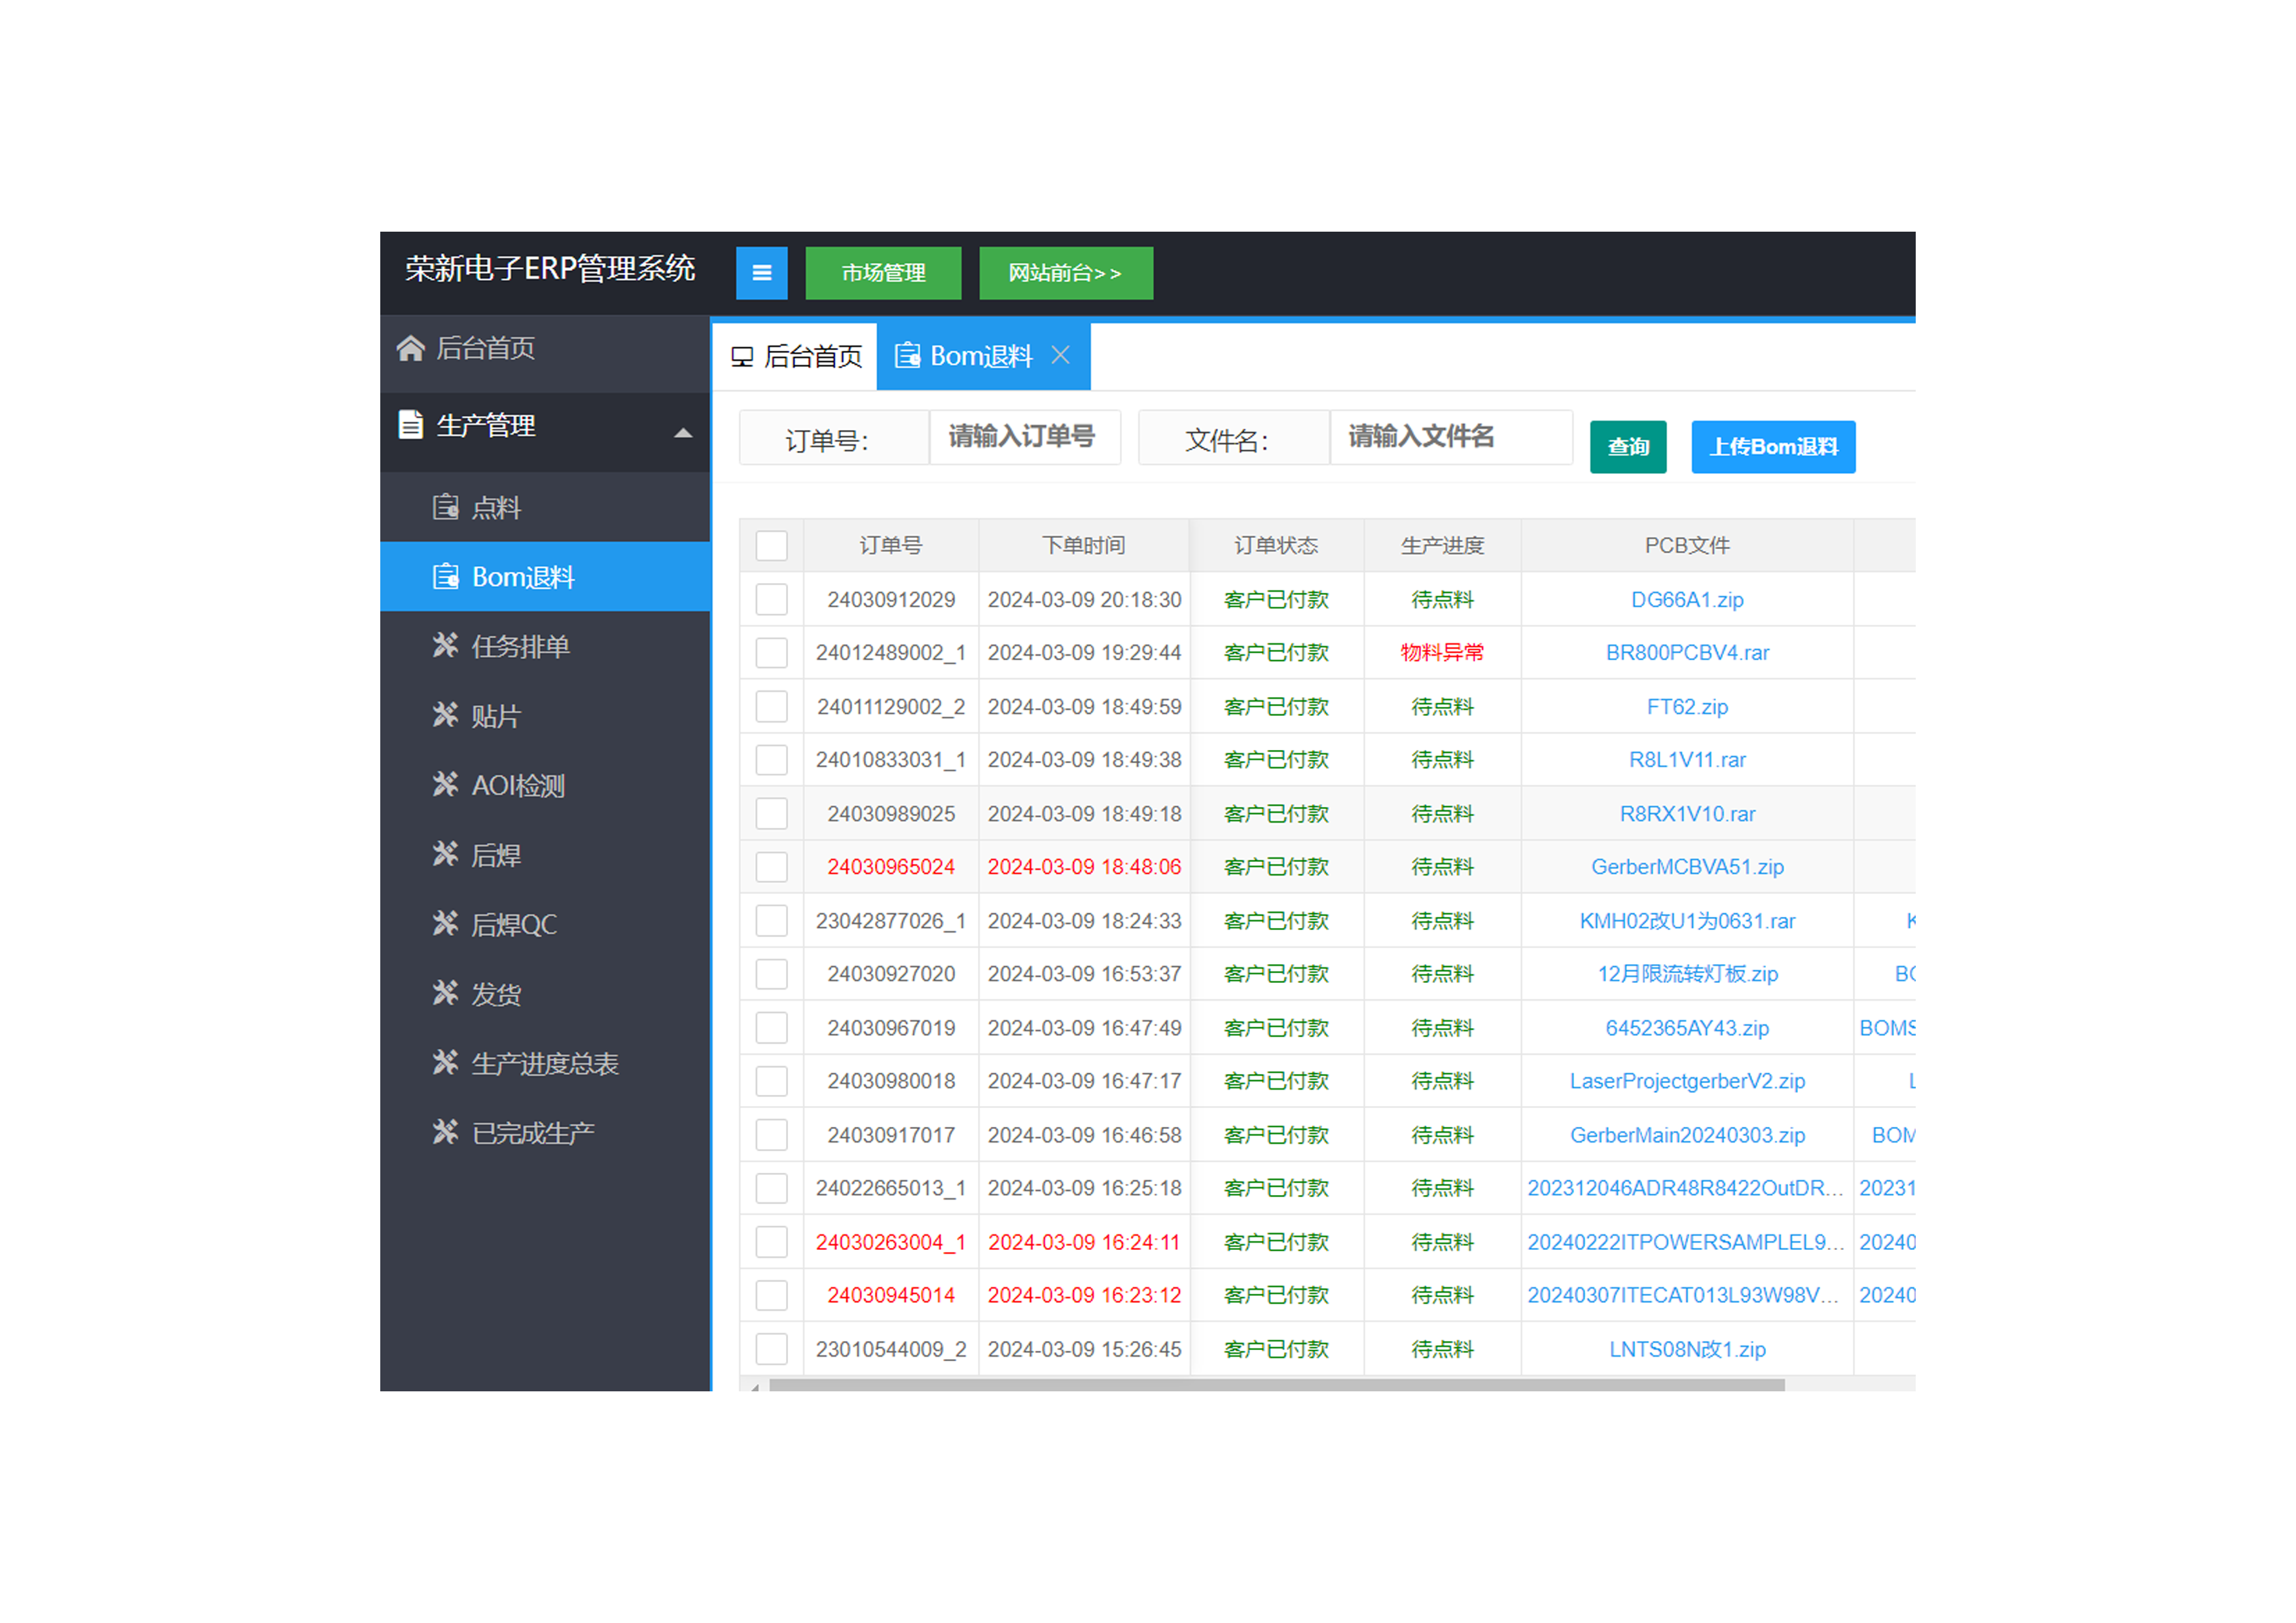Select checkbox for order 24030965024
Screen dimensions: 2296x1623
[771, 867]
